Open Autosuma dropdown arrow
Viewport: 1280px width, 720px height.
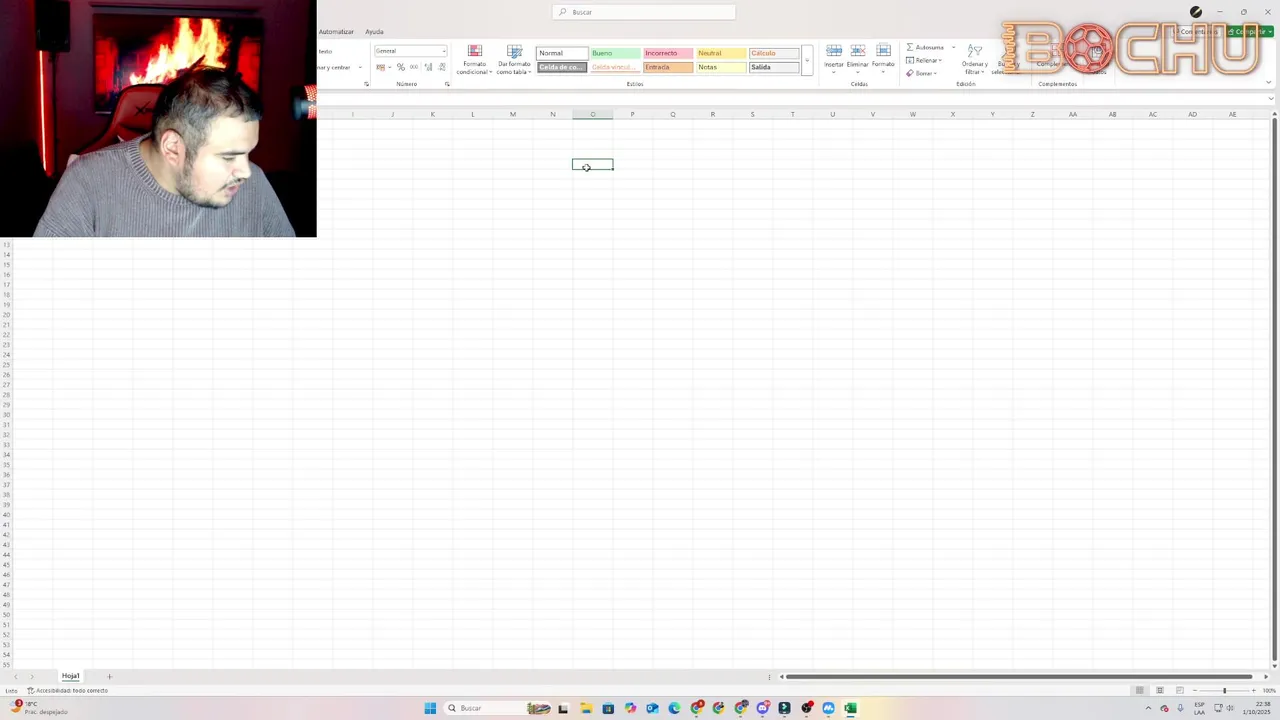coord(953,47)
